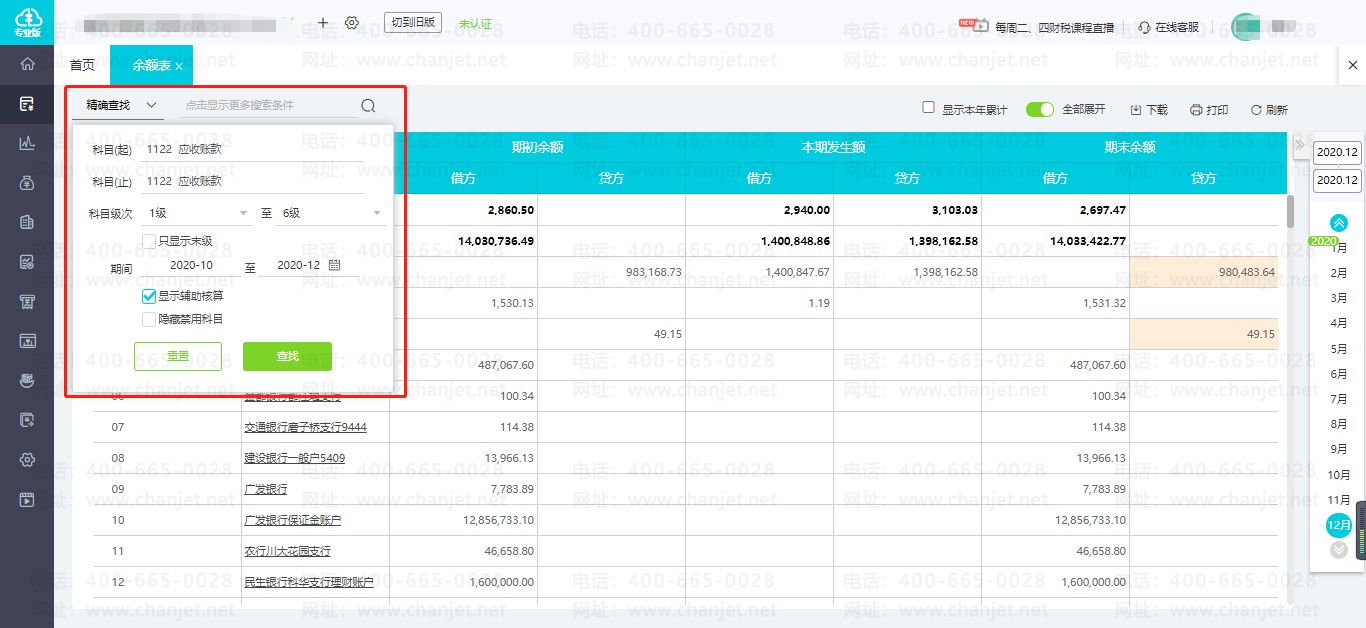Select 1月 in the month list

[x=1339, y=248]
